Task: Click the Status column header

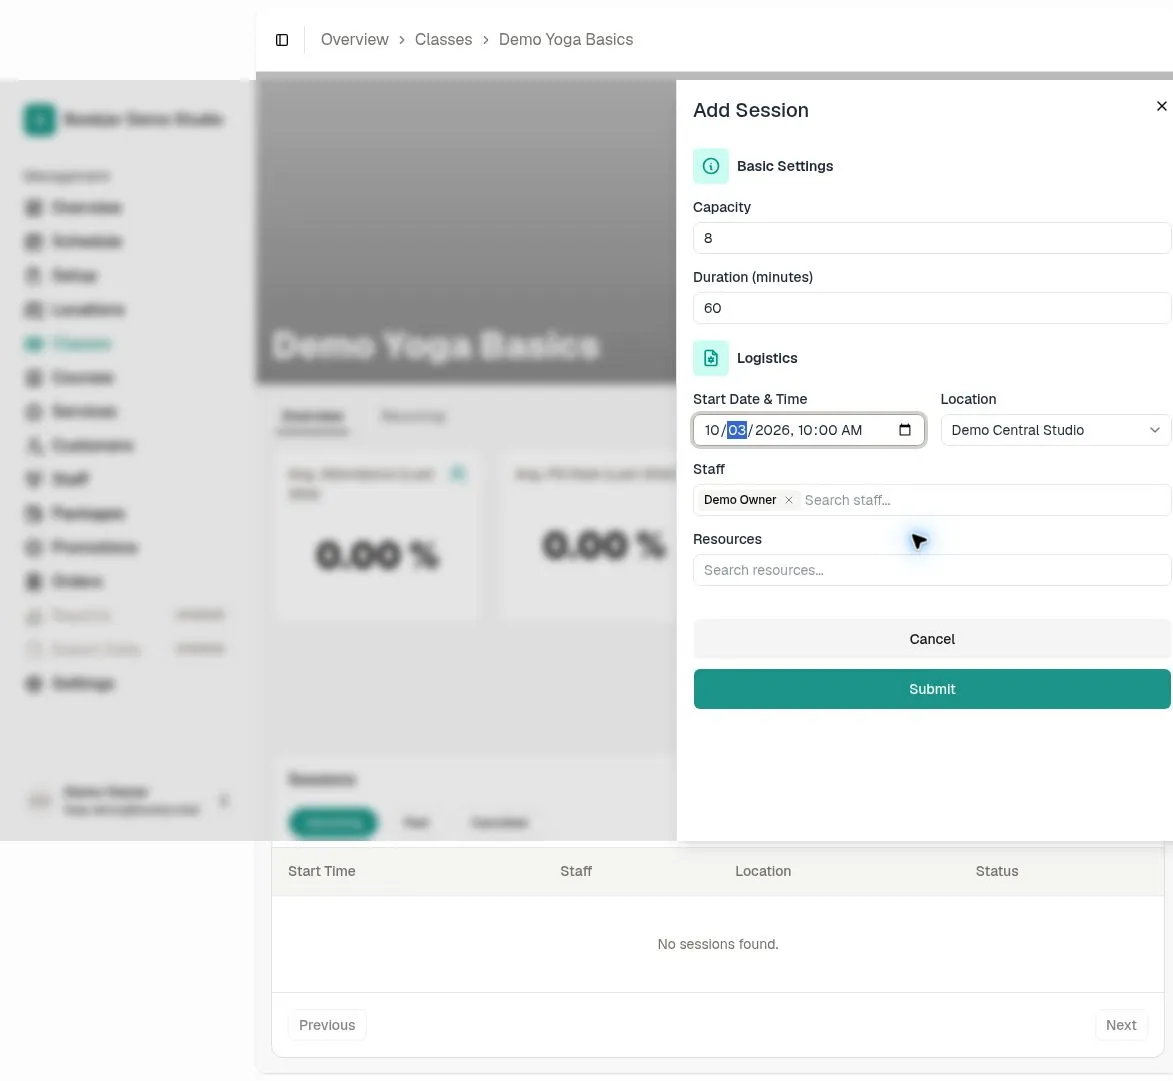Action: click(996, 871)
